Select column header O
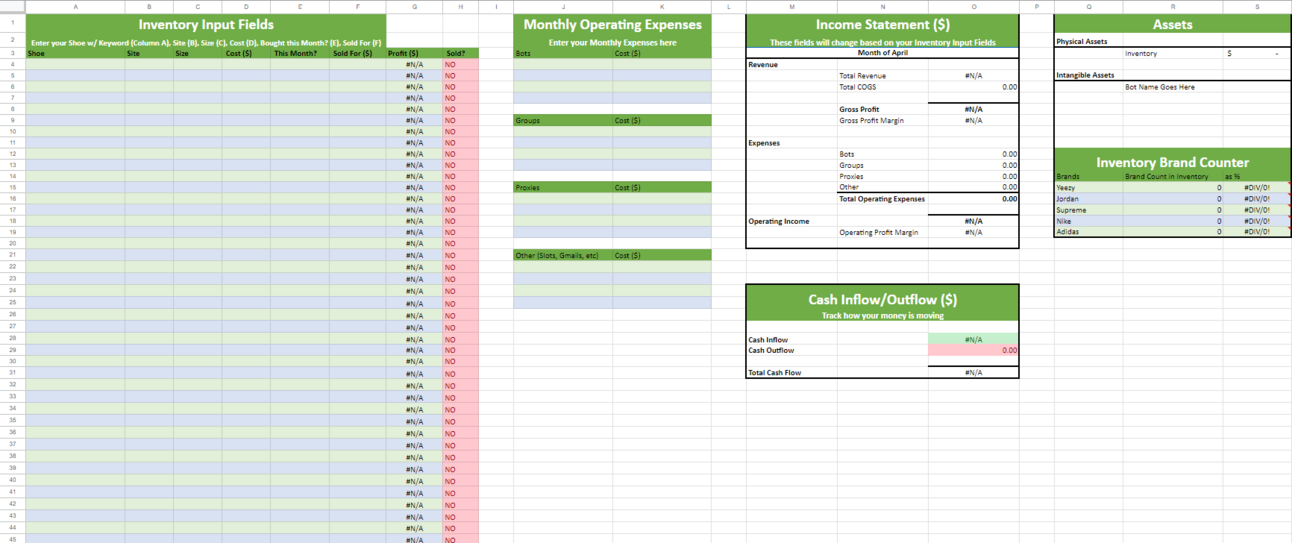Viewport: 1292px width, 543px height. coord(973,6)
